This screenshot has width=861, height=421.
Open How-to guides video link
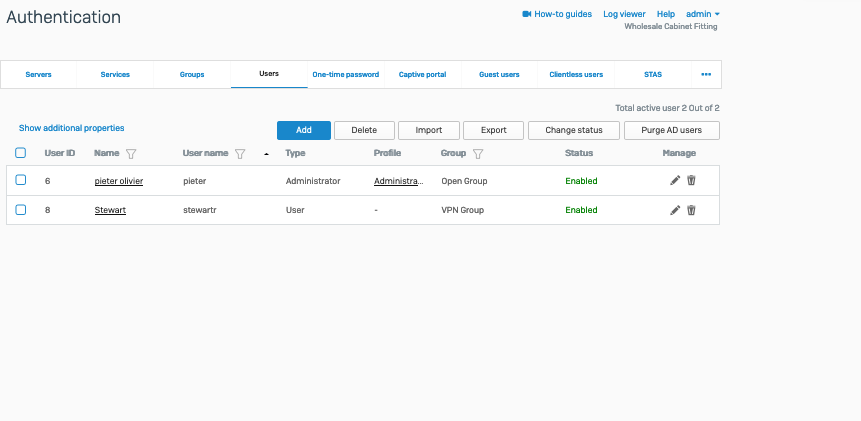[557, 14]
